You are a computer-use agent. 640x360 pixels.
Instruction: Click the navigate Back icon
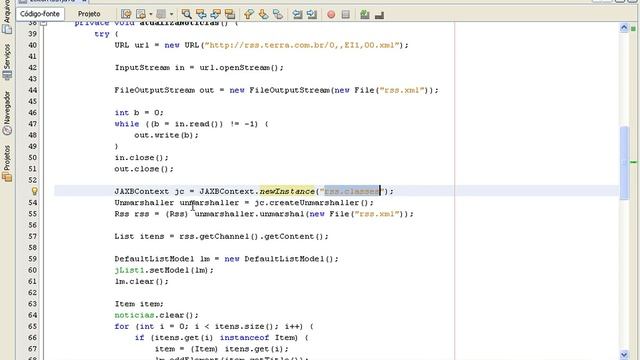(141, 14)
